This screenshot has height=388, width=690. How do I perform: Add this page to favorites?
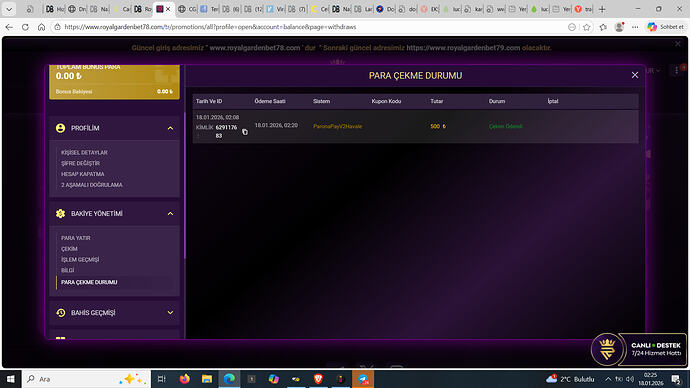pyautogui.click(x=587, y=27)
